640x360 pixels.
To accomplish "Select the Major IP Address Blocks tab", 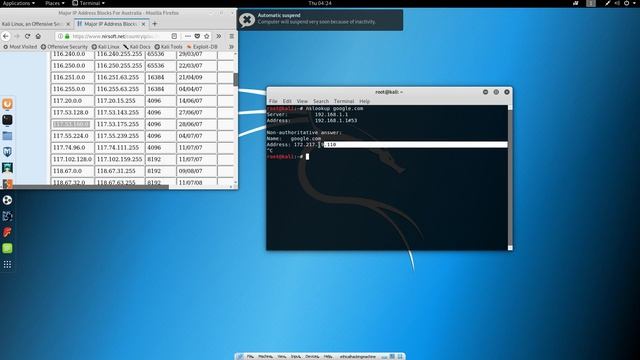I will click(111, 24).
